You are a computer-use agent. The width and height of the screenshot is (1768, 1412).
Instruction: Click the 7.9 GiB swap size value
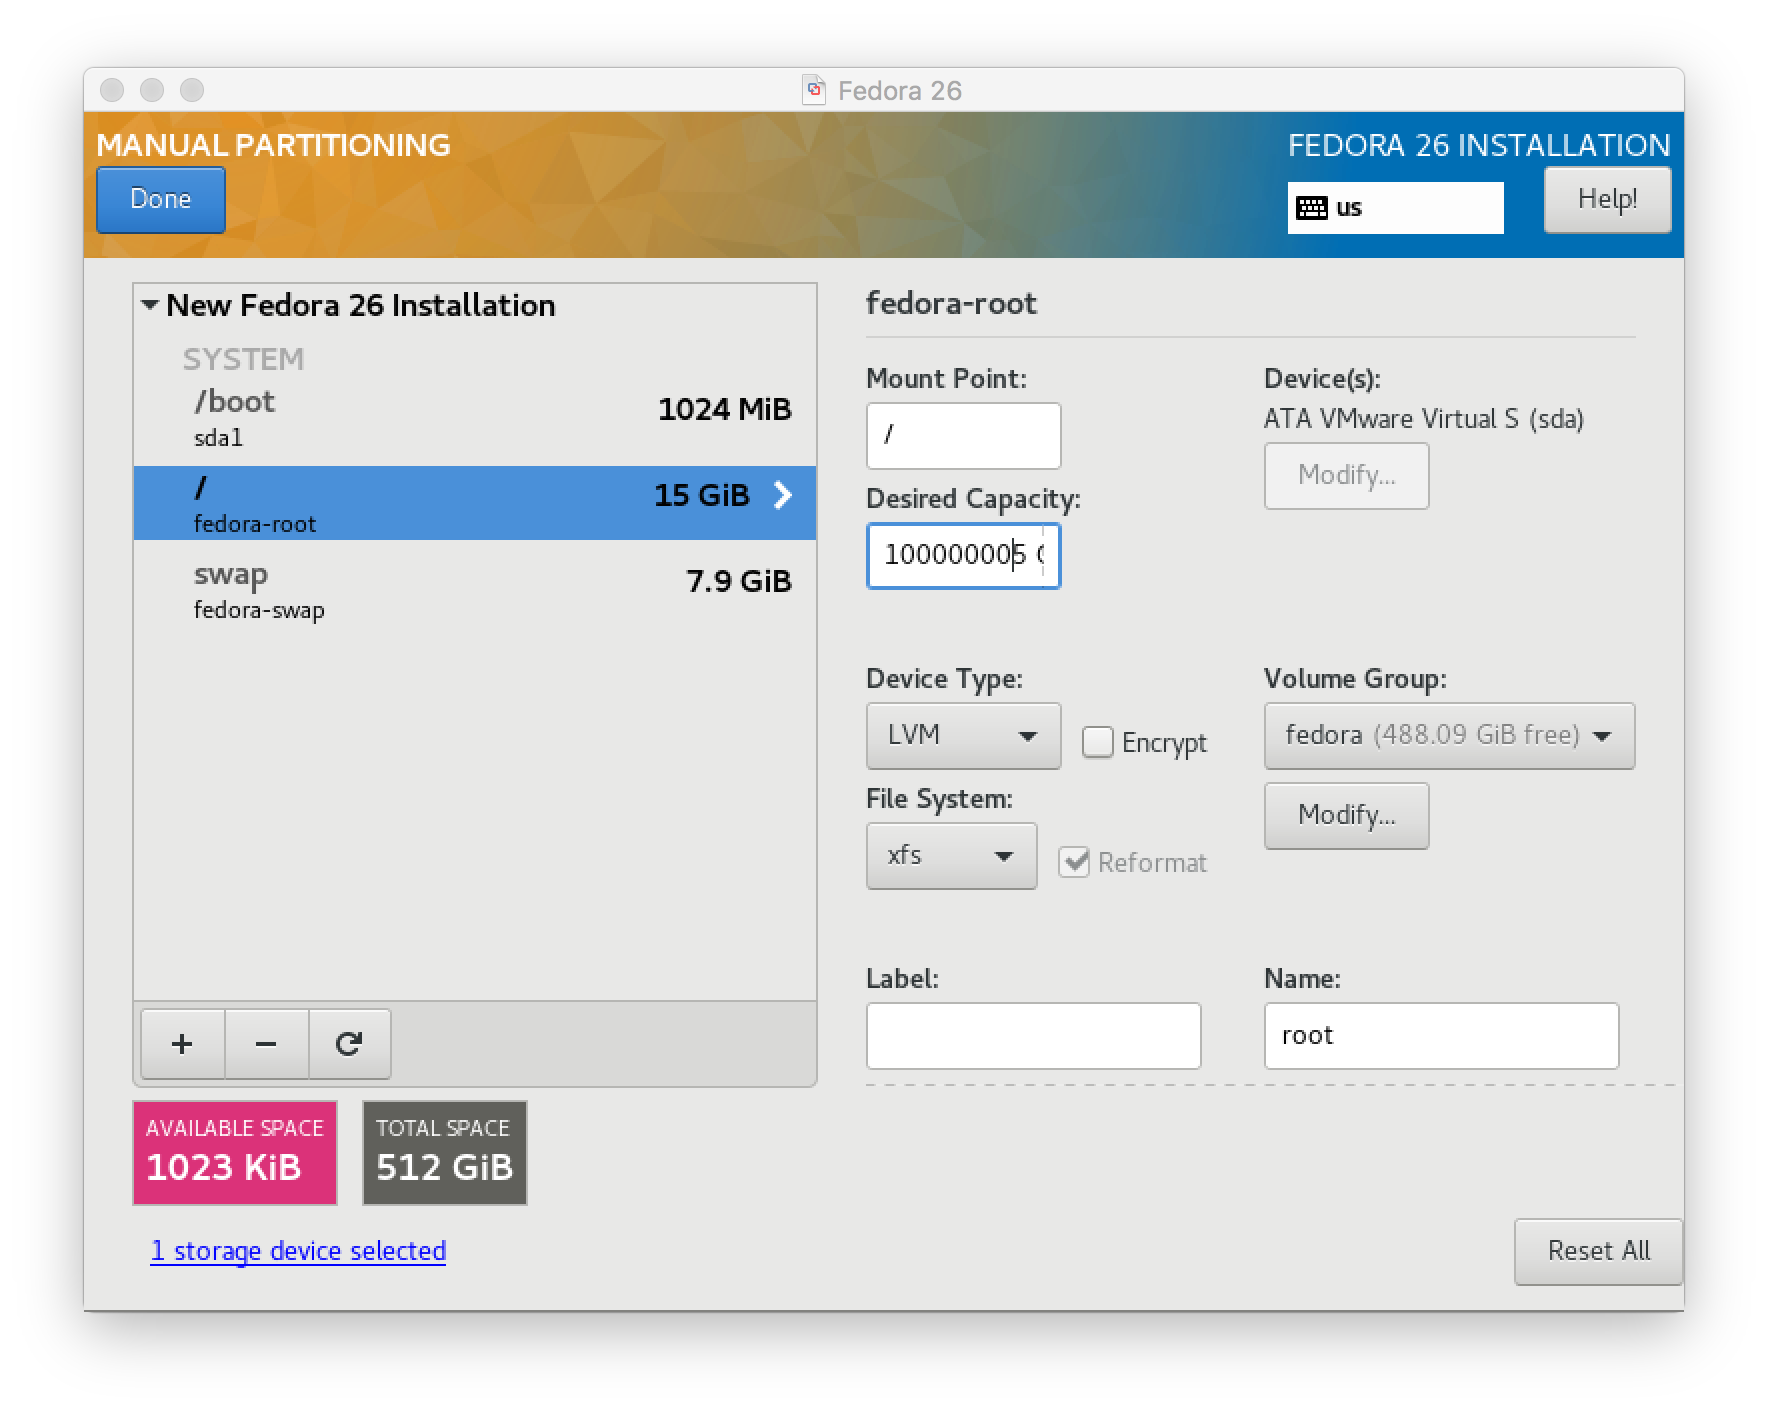(738, 581)
